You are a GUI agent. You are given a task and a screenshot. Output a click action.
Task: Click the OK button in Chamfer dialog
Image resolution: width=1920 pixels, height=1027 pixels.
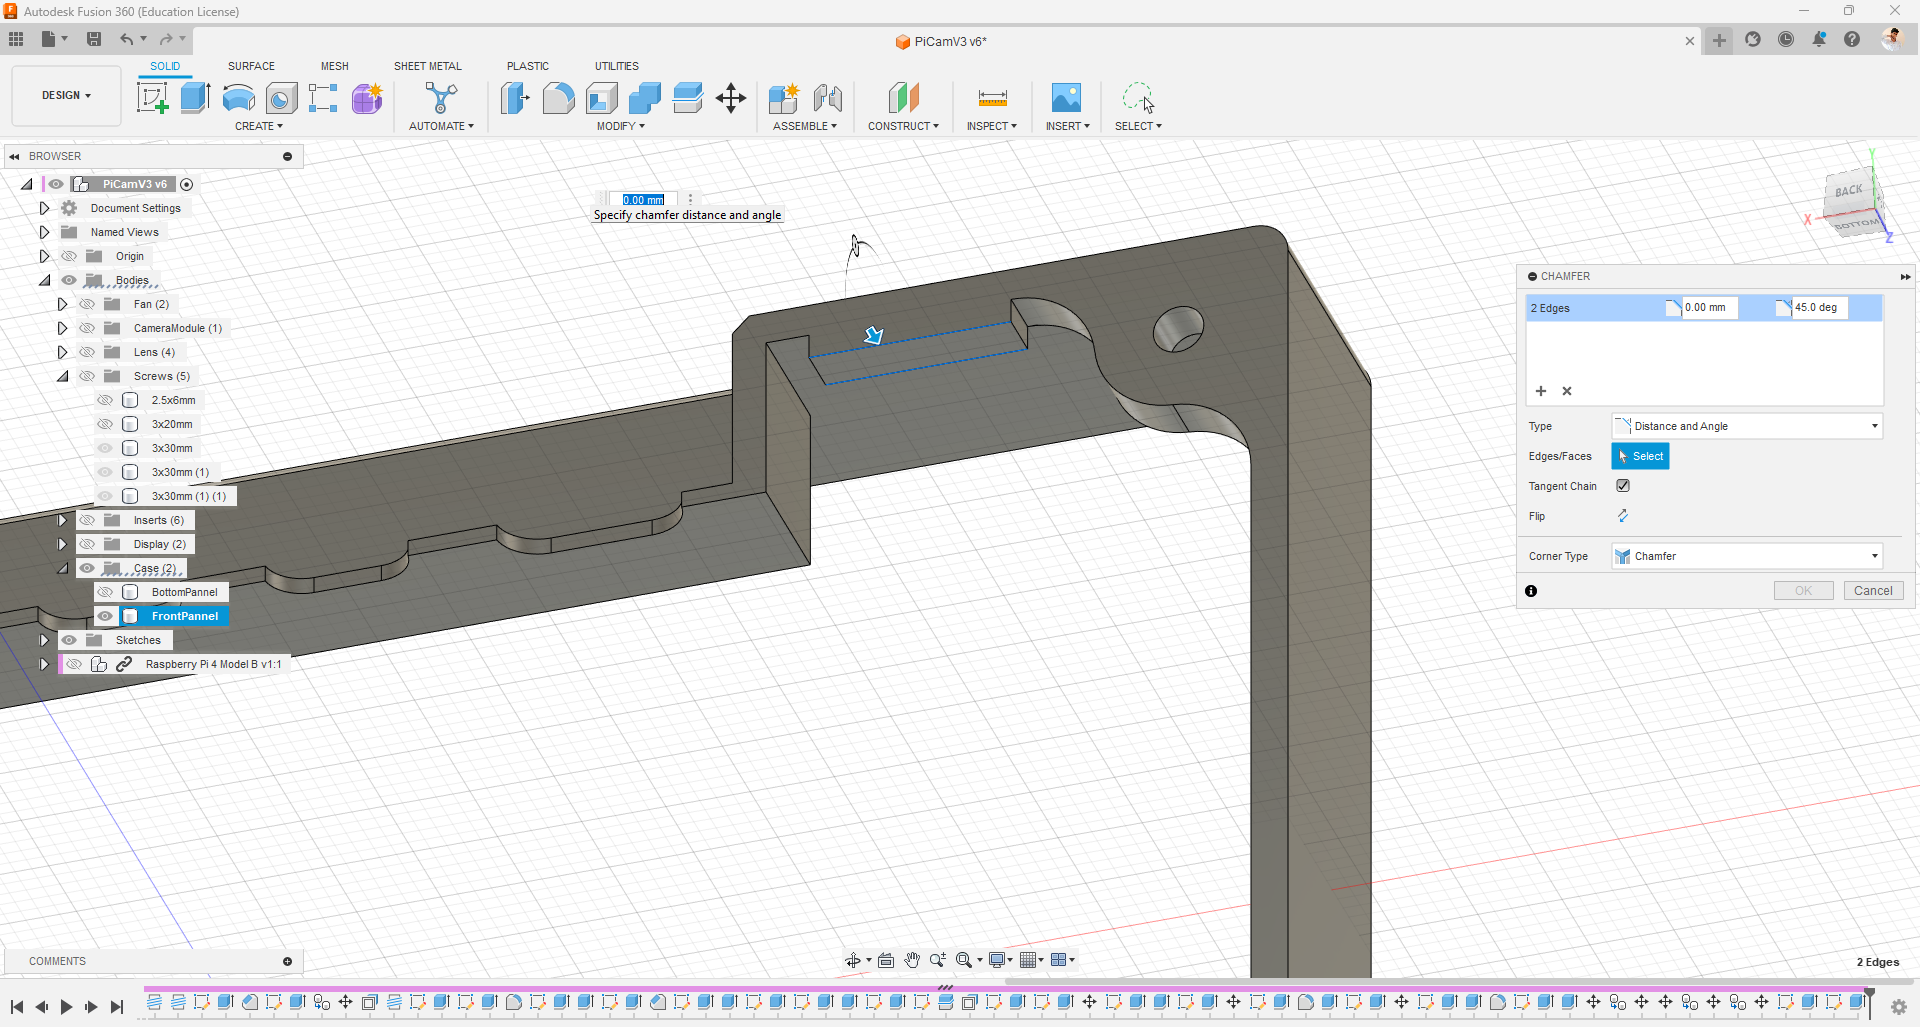click(1803, 591)
